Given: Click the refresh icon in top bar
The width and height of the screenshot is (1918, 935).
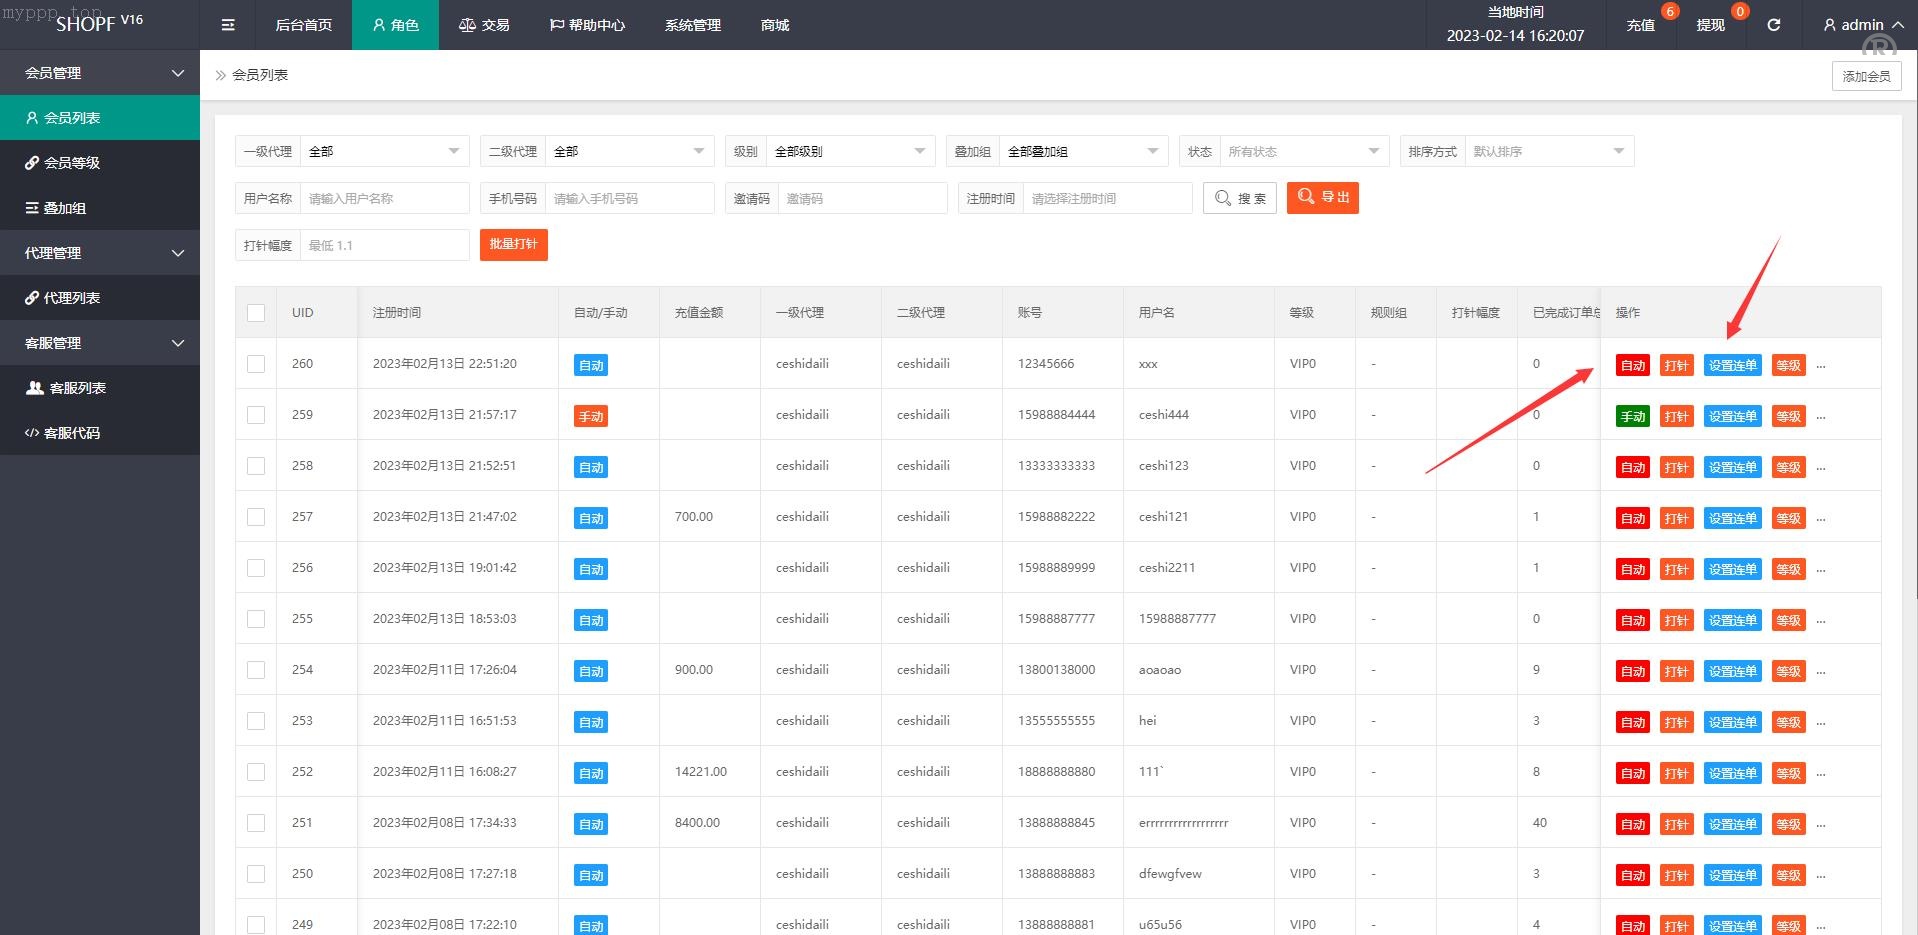Looking at the screenshot, I should [x=1773, y=25].
